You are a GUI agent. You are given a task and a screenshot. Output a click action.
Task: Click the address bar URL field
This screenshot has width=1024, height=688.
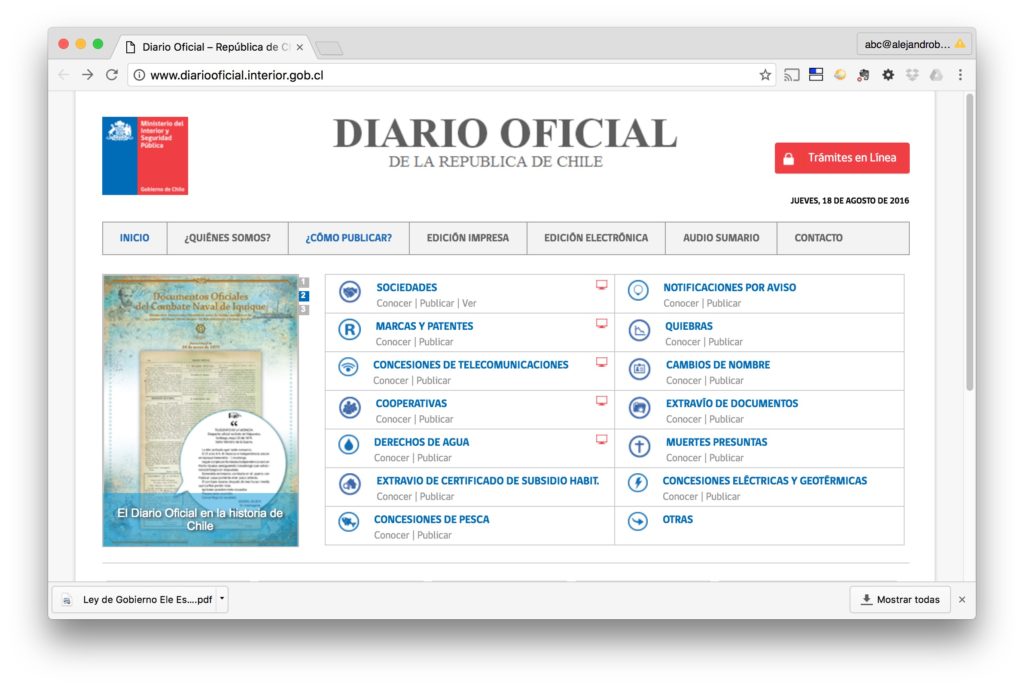pos(451,75)
